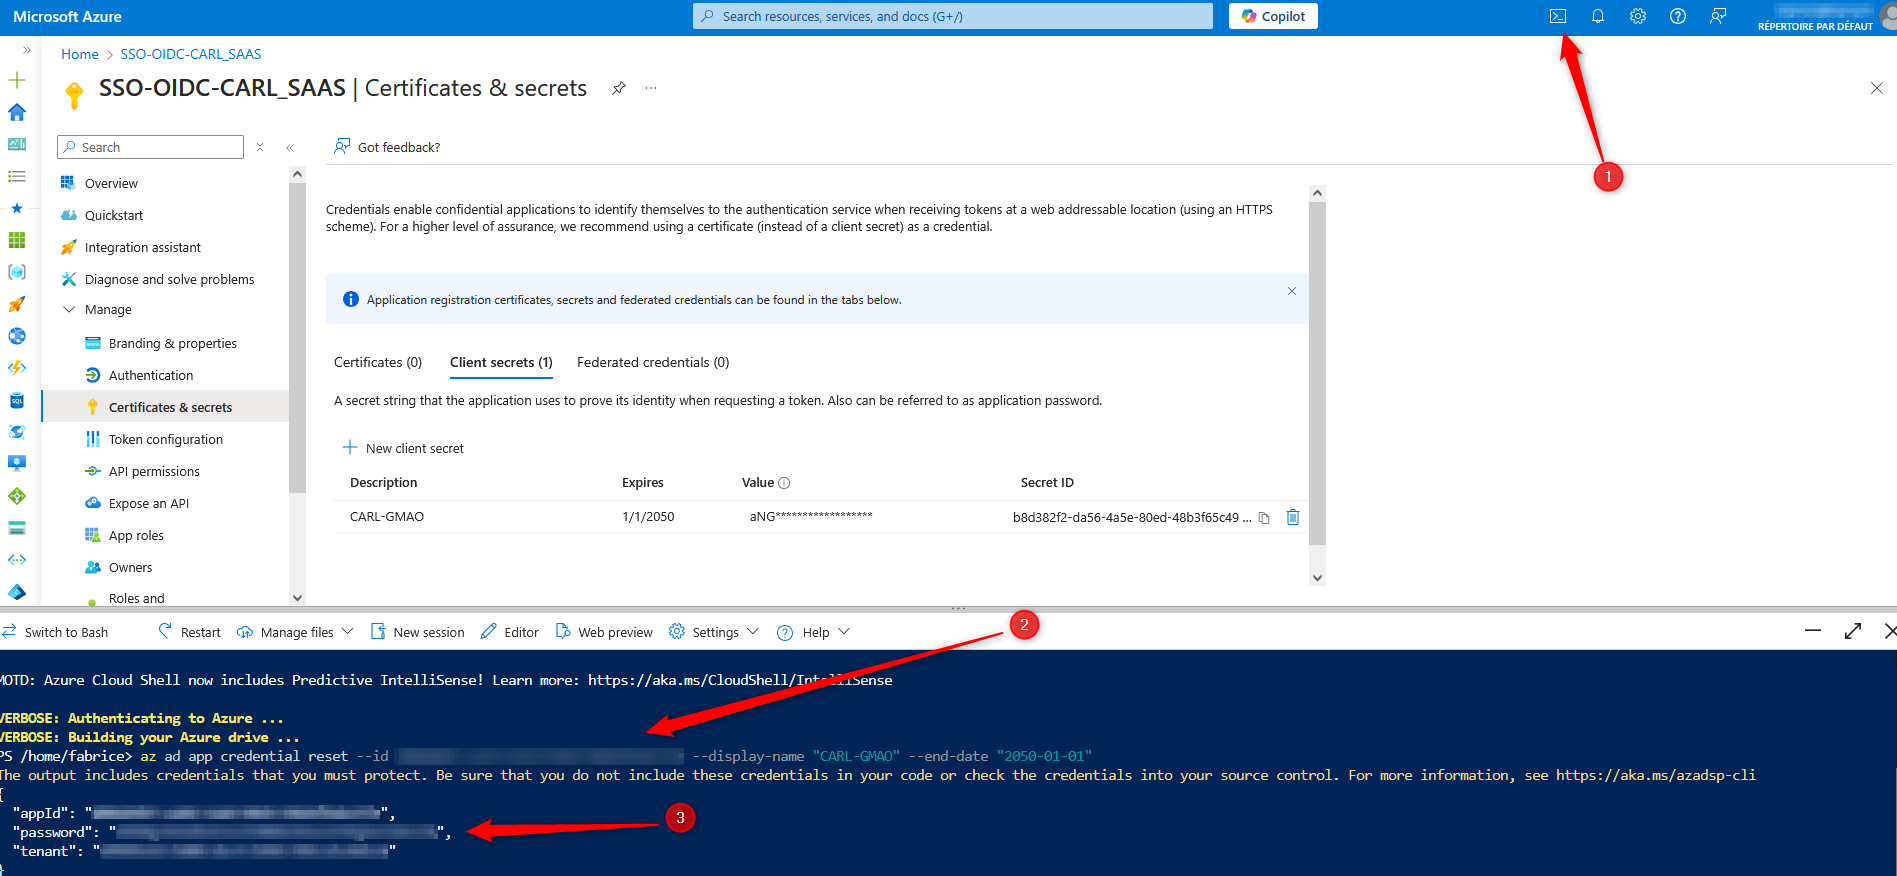Switch to Federated credentials tab

tap(653, 362)
